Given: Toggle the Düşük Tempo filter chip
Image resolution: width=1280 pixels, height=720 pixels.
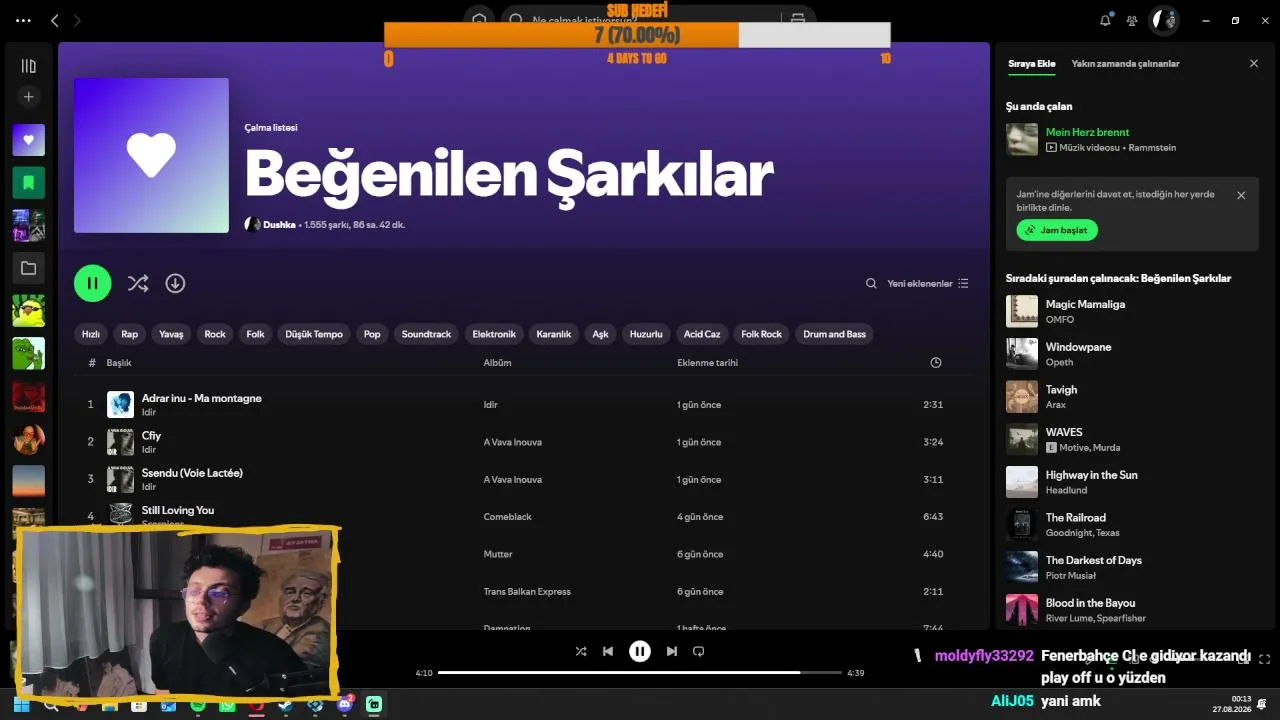Looking at the screenshot, I should pyautogui.click(x=314, y=334).
